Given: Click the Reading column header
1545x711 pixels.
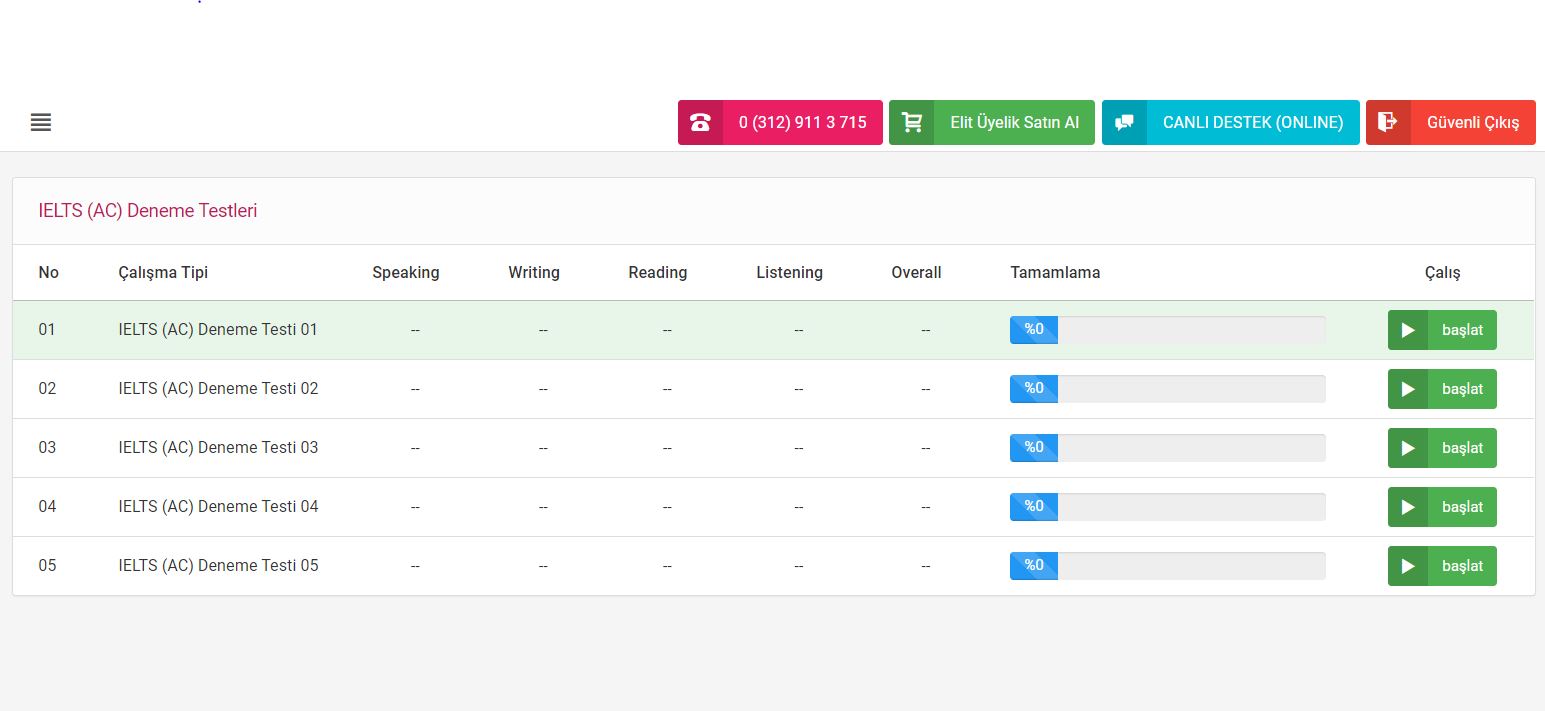Looking at the screenshot, I should 658,273.
